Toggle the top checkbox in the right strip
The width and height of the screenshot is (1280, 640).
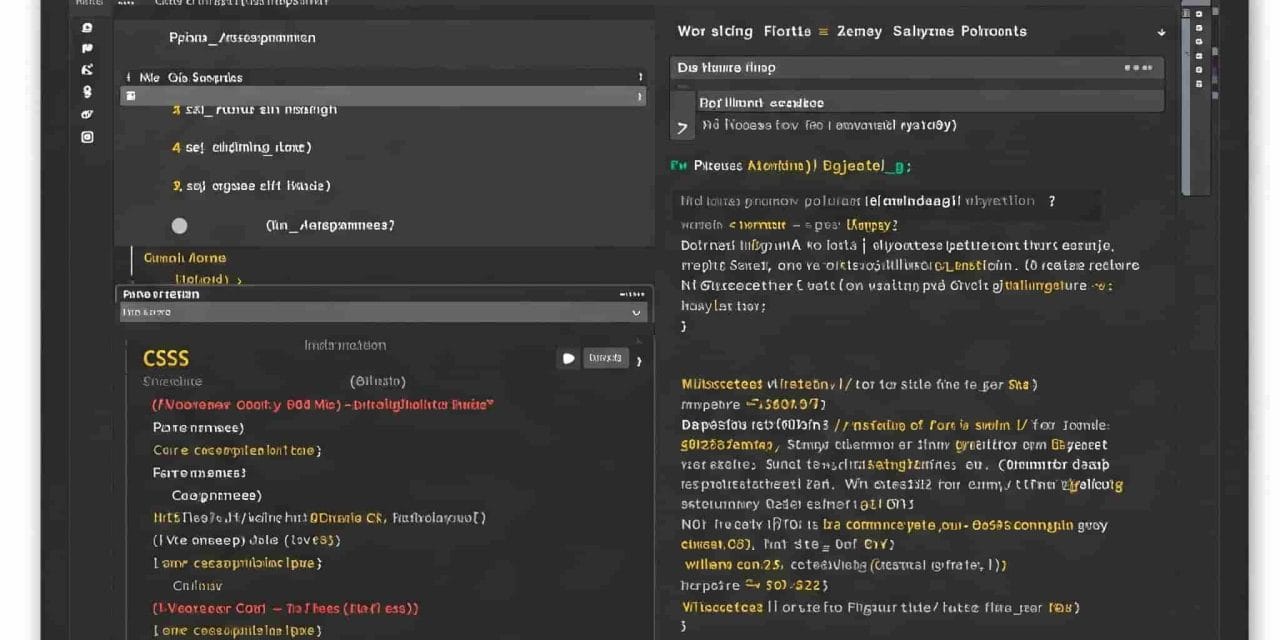pyautogui.click(x=1199, y=14)
